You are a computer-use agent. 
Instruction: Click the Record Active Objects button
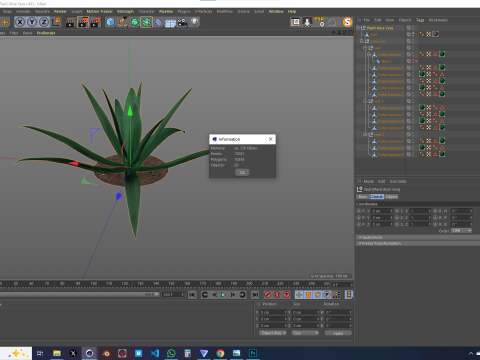tap(267, 295)
